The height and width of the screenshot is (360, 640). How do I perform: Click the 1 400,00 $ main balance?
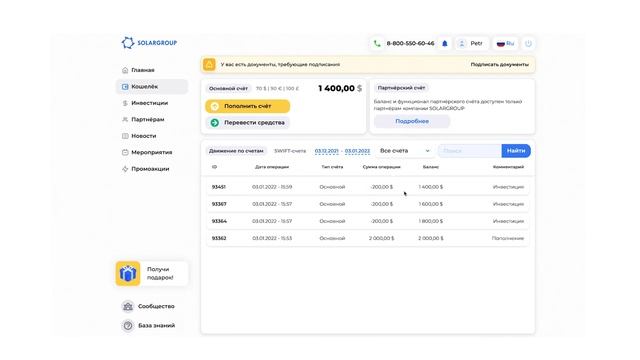[340, 89]
